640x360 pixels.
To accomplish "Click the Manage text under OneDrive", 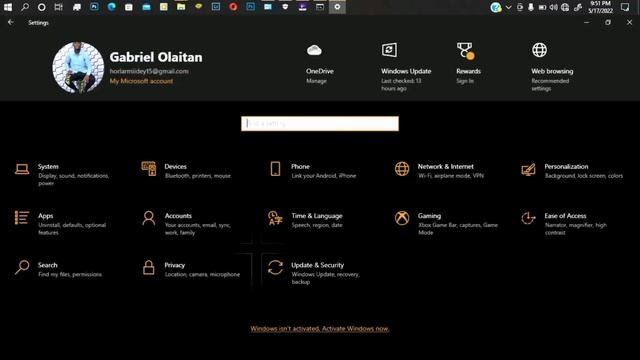I will pyautogui.click(x=316, y=81).
